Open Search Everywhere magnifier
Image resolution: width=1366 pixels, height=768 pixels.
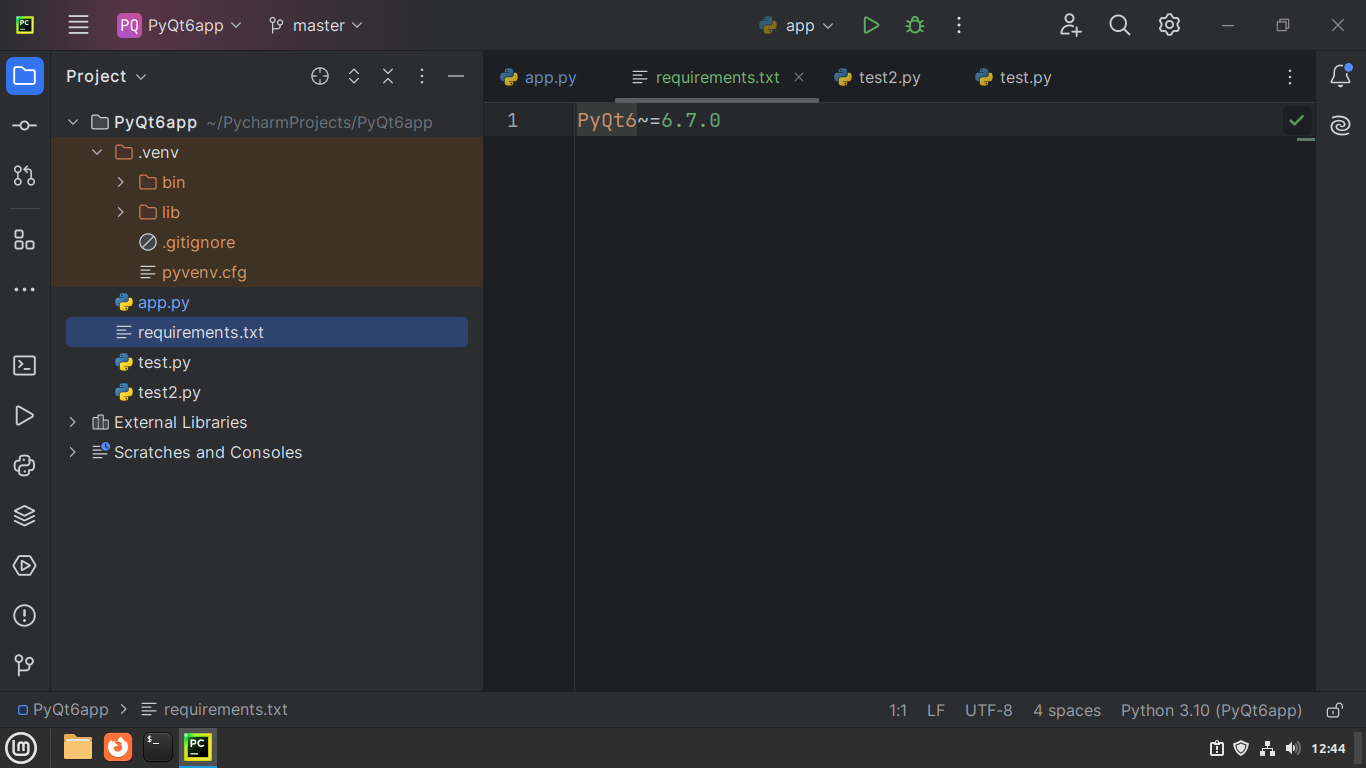click(1120, 25)
